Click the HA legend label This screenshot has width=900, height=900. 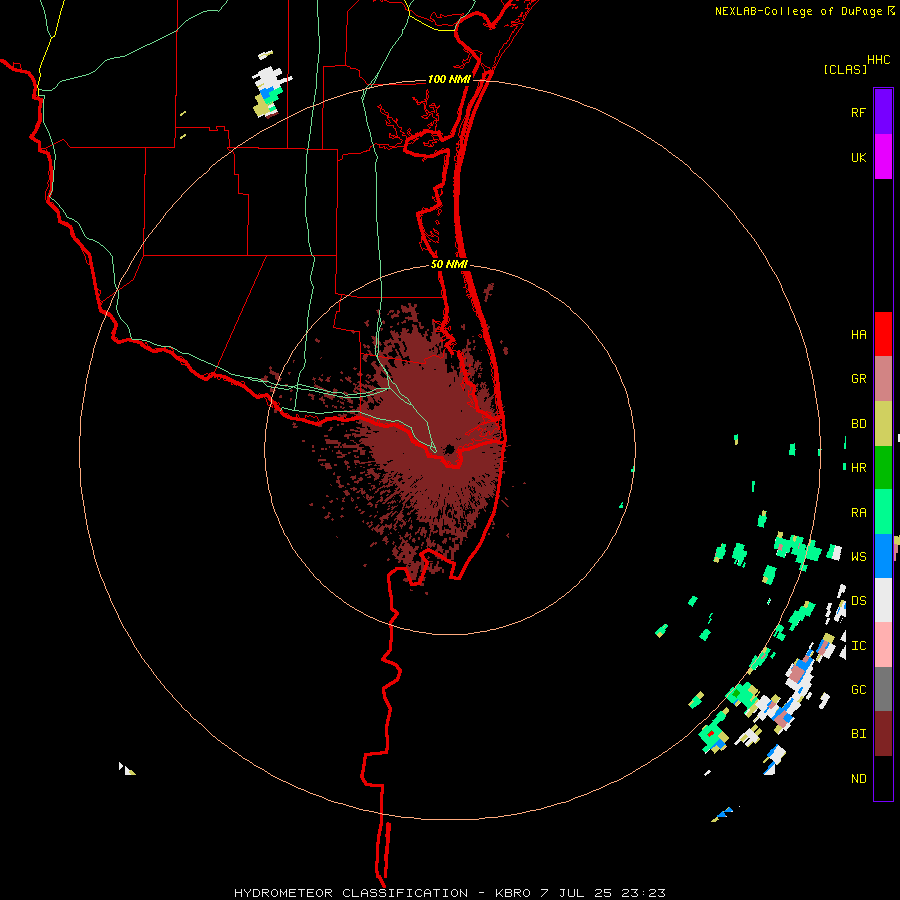[x=858, y=334]
